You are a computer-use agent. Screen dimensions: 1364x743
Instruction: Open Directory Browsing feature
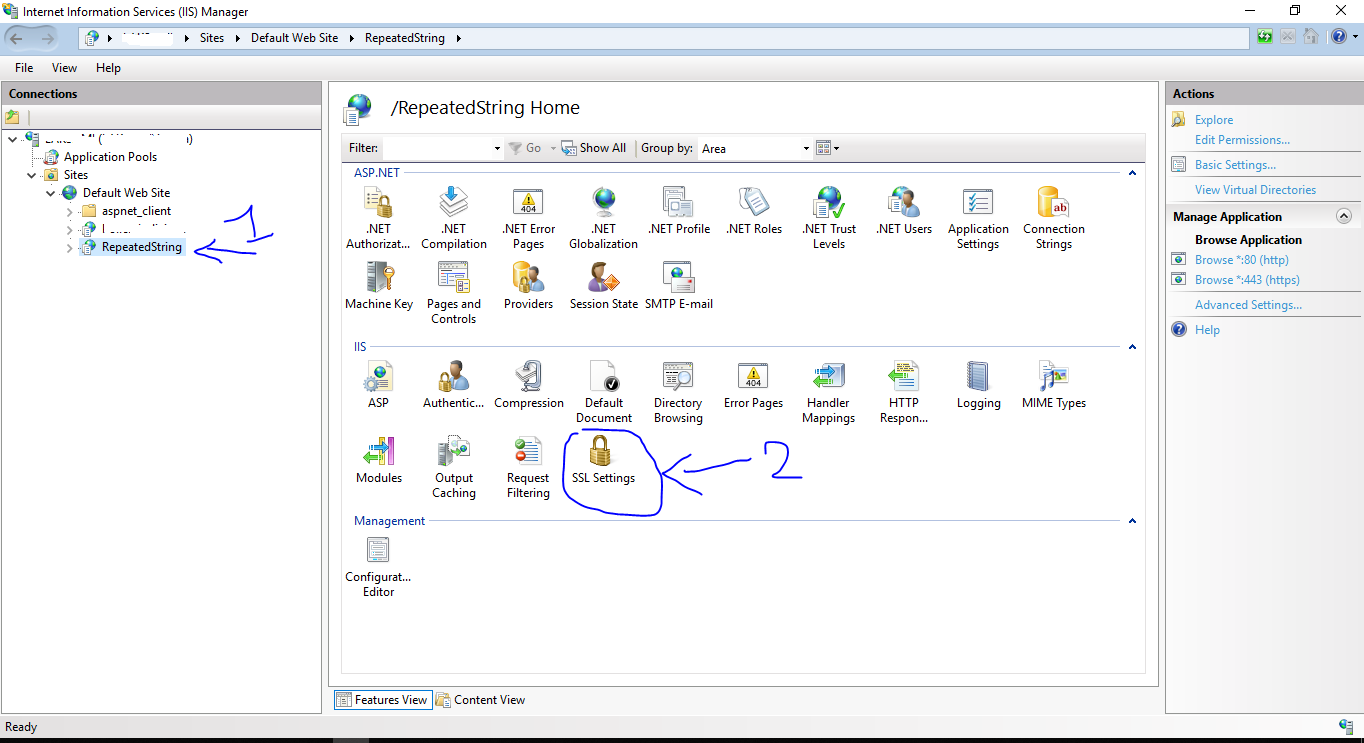click(x=679, y=392)
